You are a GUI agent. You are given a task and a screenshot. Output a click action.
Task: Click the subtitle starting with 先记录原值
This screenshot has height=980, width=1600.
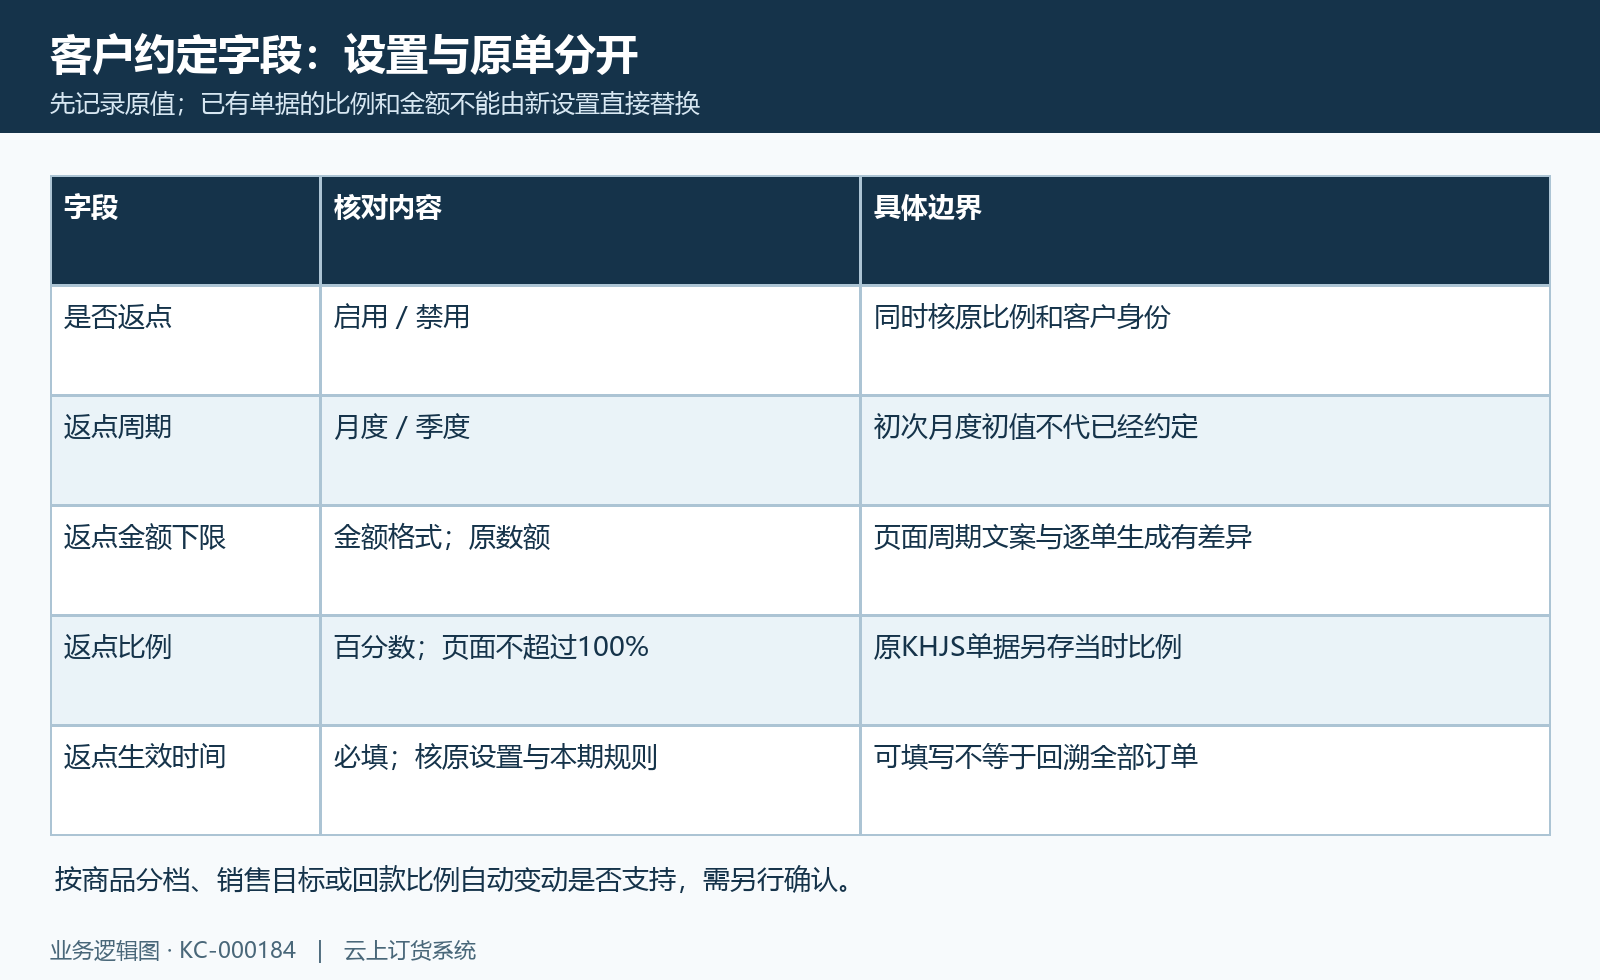click(375, 104)
